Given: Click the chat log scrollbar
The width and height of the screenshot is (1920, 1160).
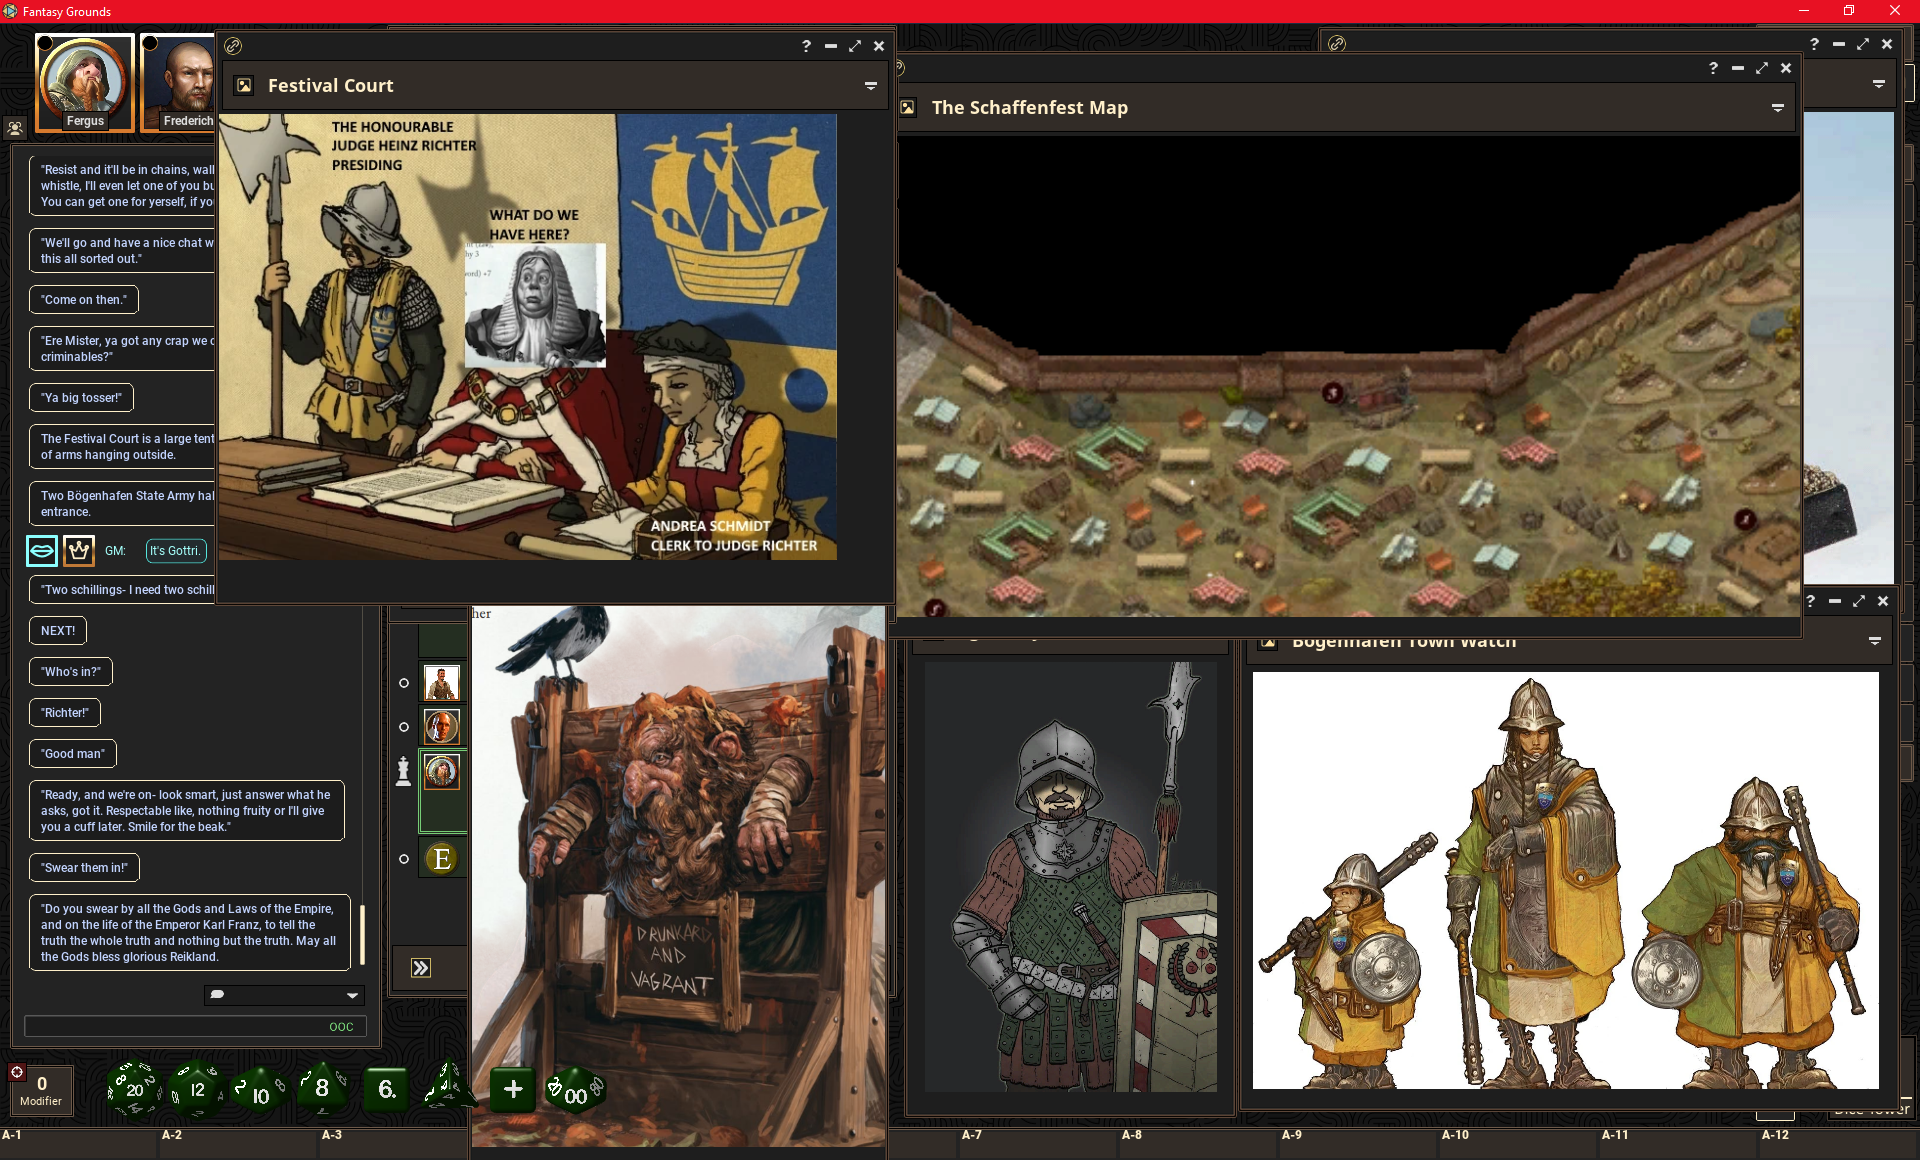Looking at the screenshot, I should [x=362, y=935].
